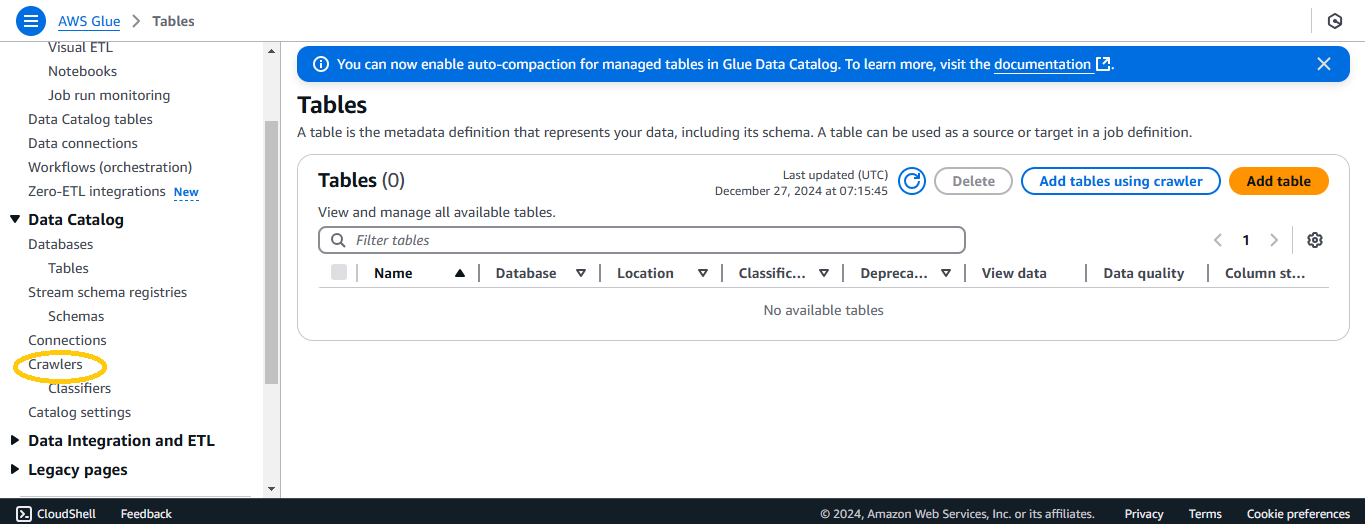The height and width of the screenshot is (524, 1365).
Task: Expand Data Integration and ETL section
Action: click(15, 441)
